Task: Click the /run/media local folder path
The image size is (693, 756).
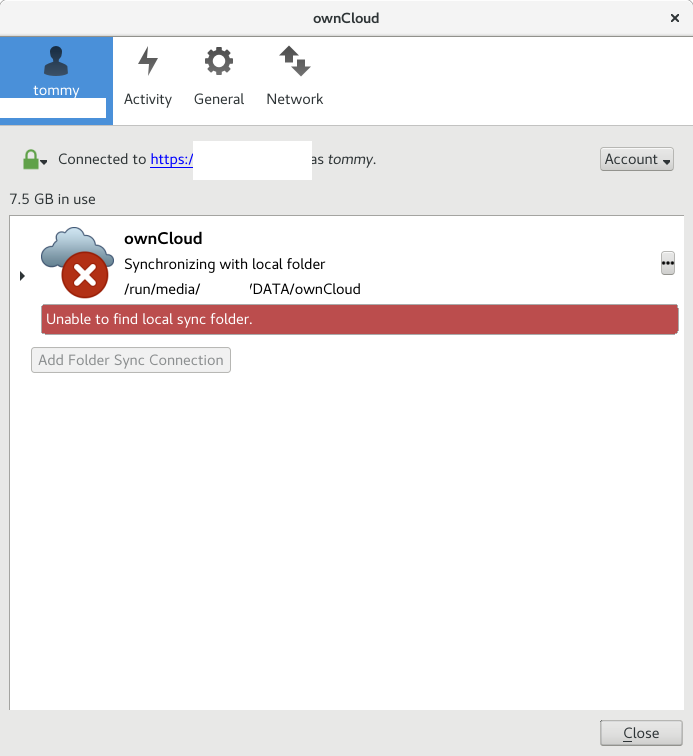Action: (242, 289)
